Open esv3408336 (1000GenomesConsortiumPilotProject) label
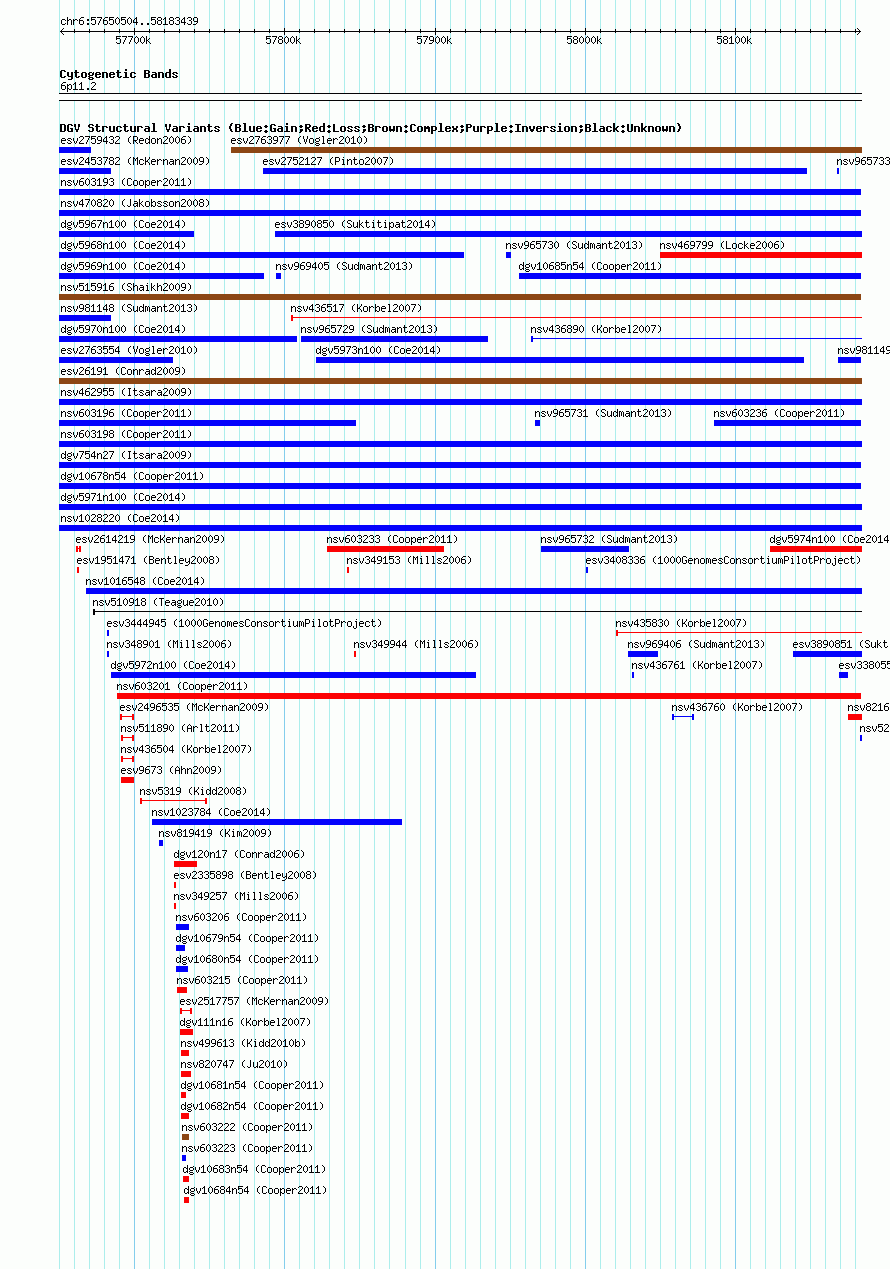890x1269 pixels. point(723,560)
